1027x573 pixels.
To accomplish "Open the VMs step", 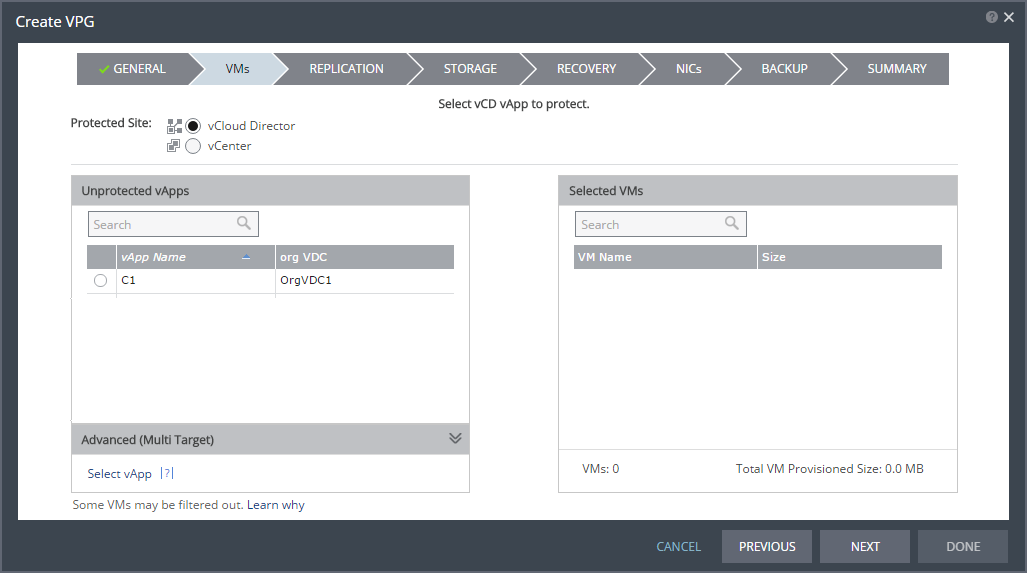I will click(x=237, y=69).
